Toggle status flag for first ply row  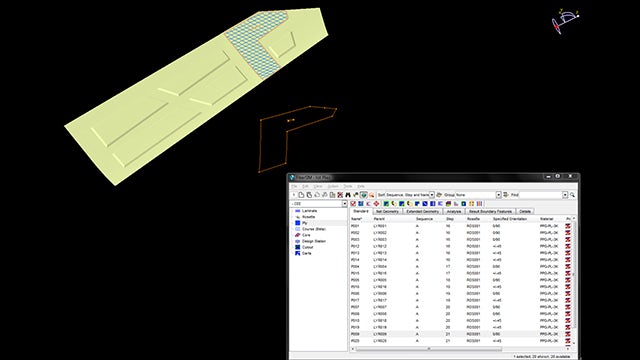568,226
